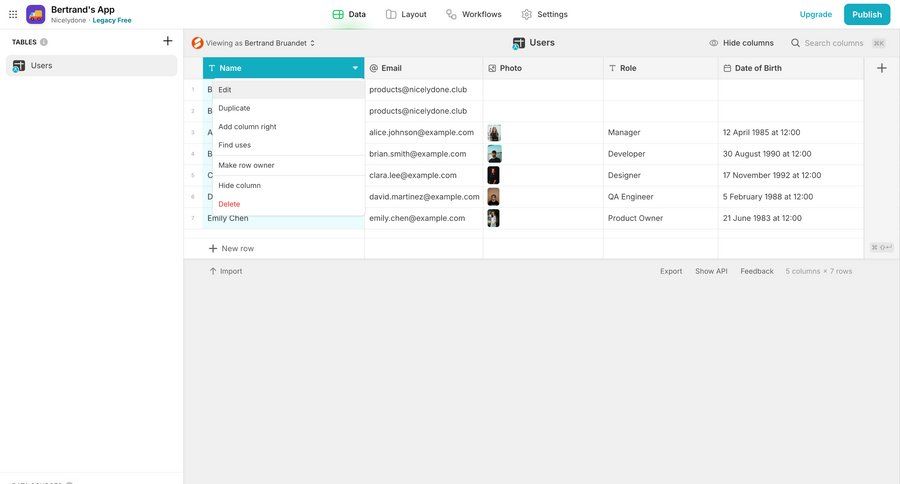Click the Feedback link

[x=757, y=271]
